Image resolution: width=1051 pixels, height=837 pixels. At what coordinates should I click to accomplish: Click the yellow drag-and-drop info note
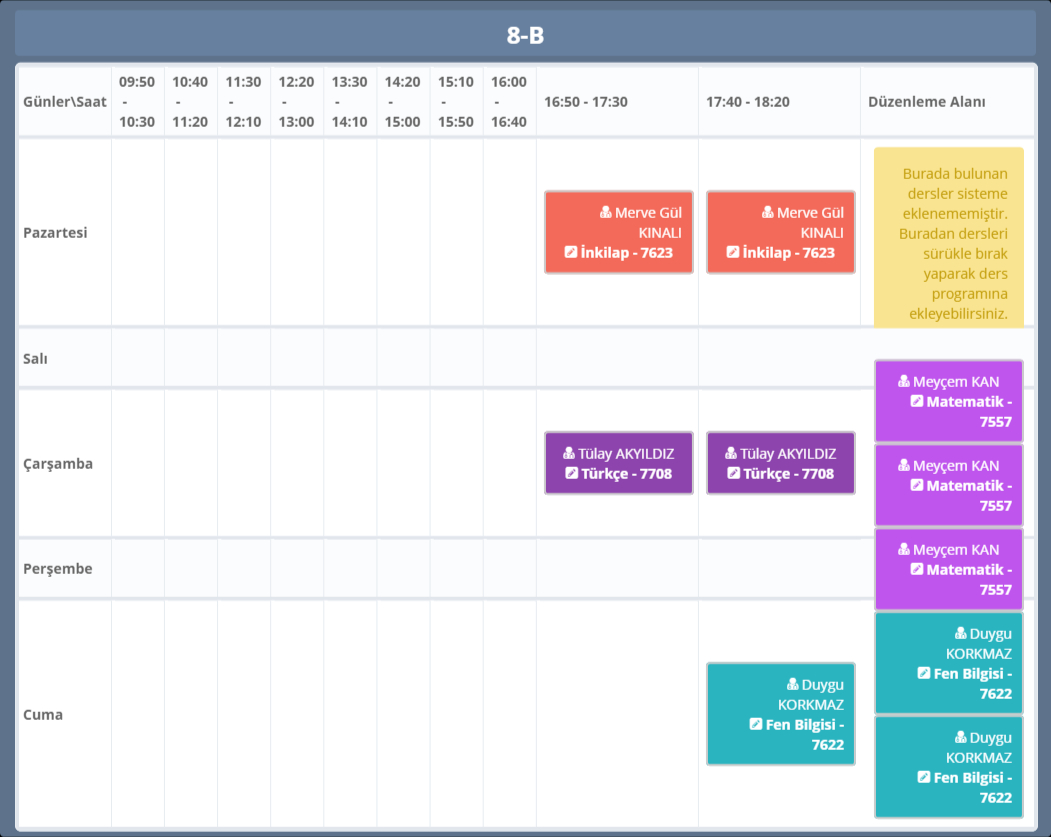[948, 237]
